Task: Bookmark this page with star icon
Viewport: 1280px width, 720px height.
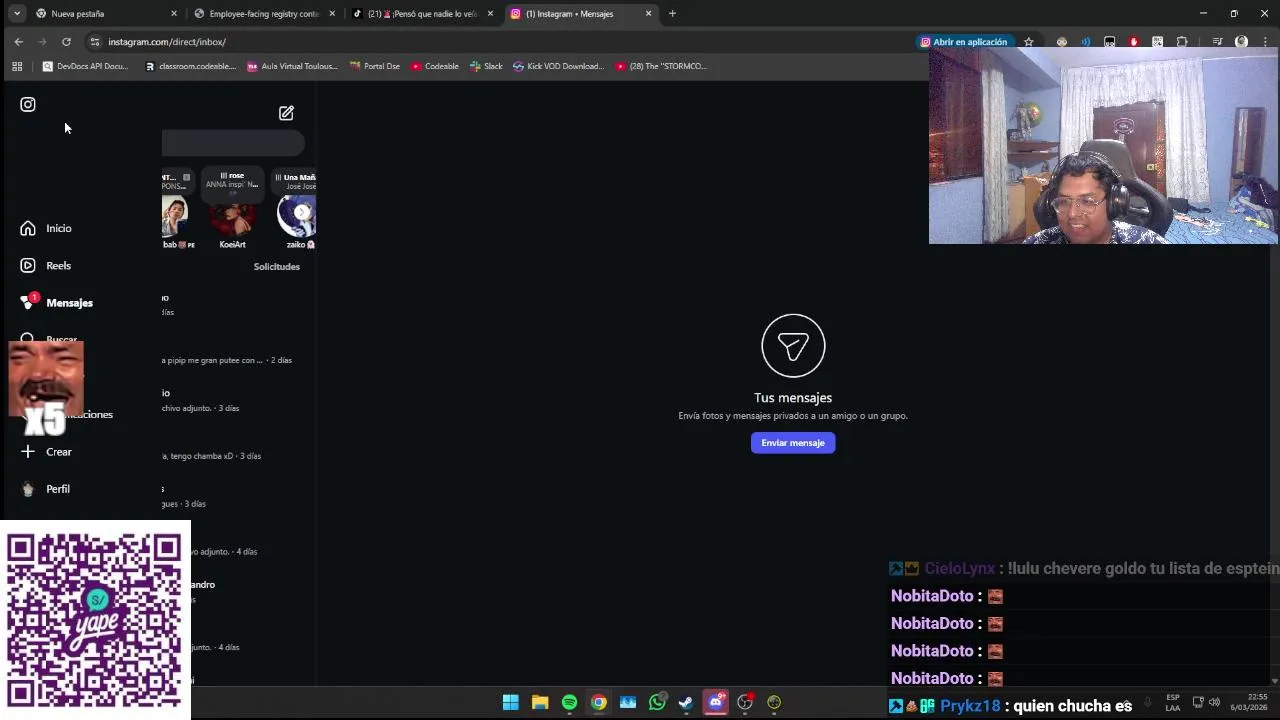Action: pyautogui.click(x=1028, y=42)
